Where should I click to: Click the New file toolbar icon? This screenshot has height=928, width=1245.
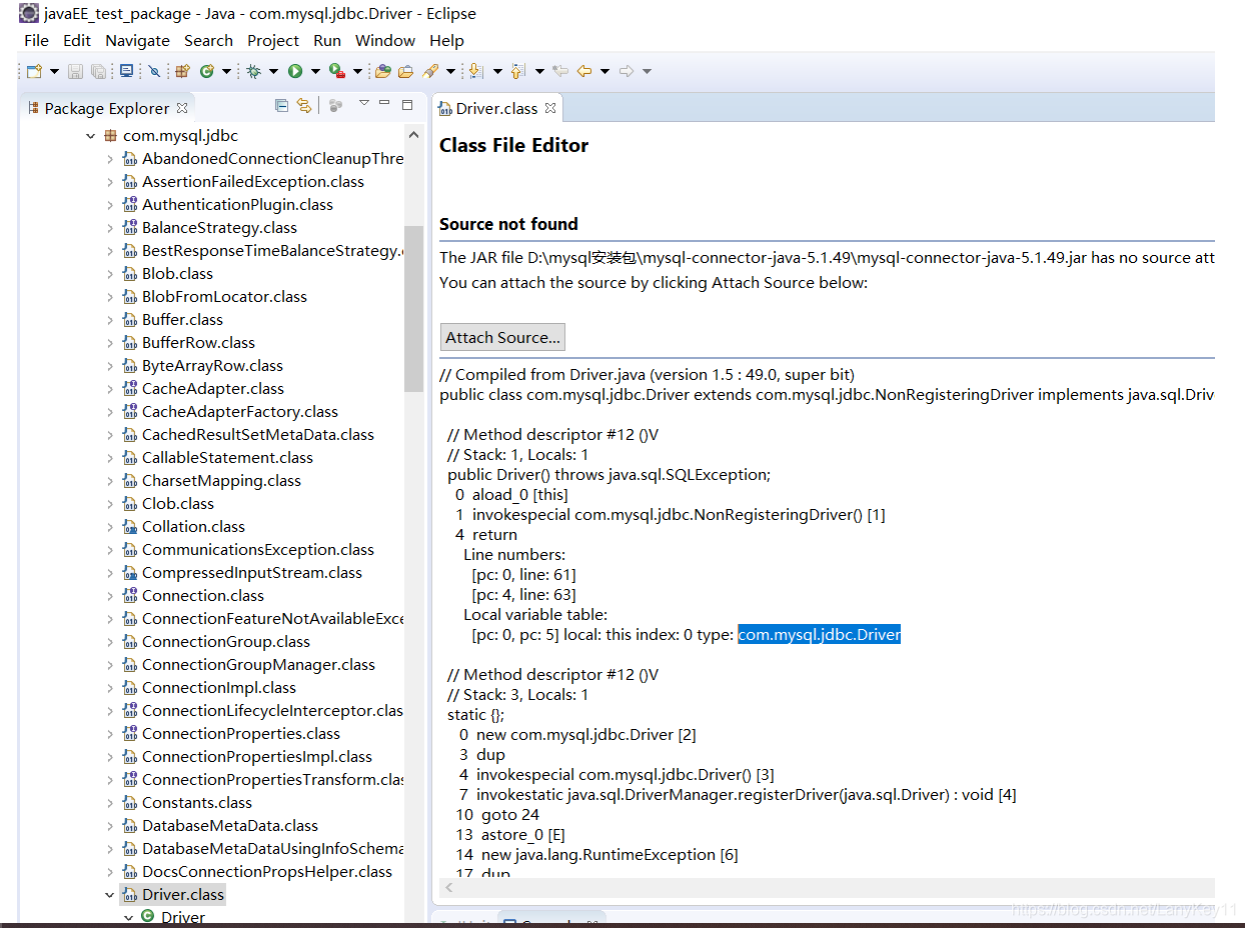[x=35, y=71]
